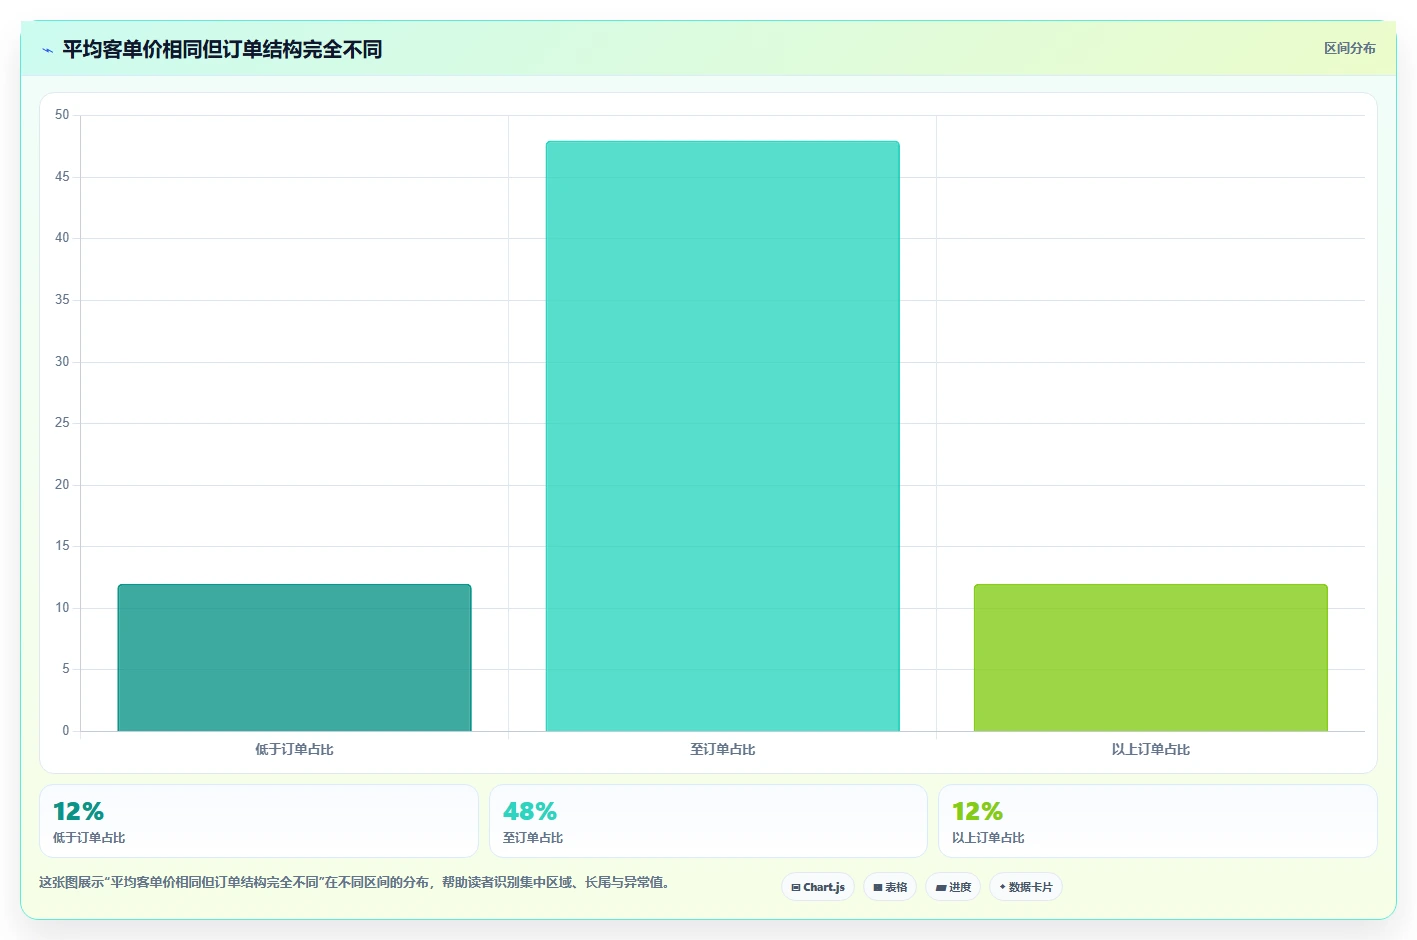
Task: Click the 进度 tag chip
Action: coord(953,887)
